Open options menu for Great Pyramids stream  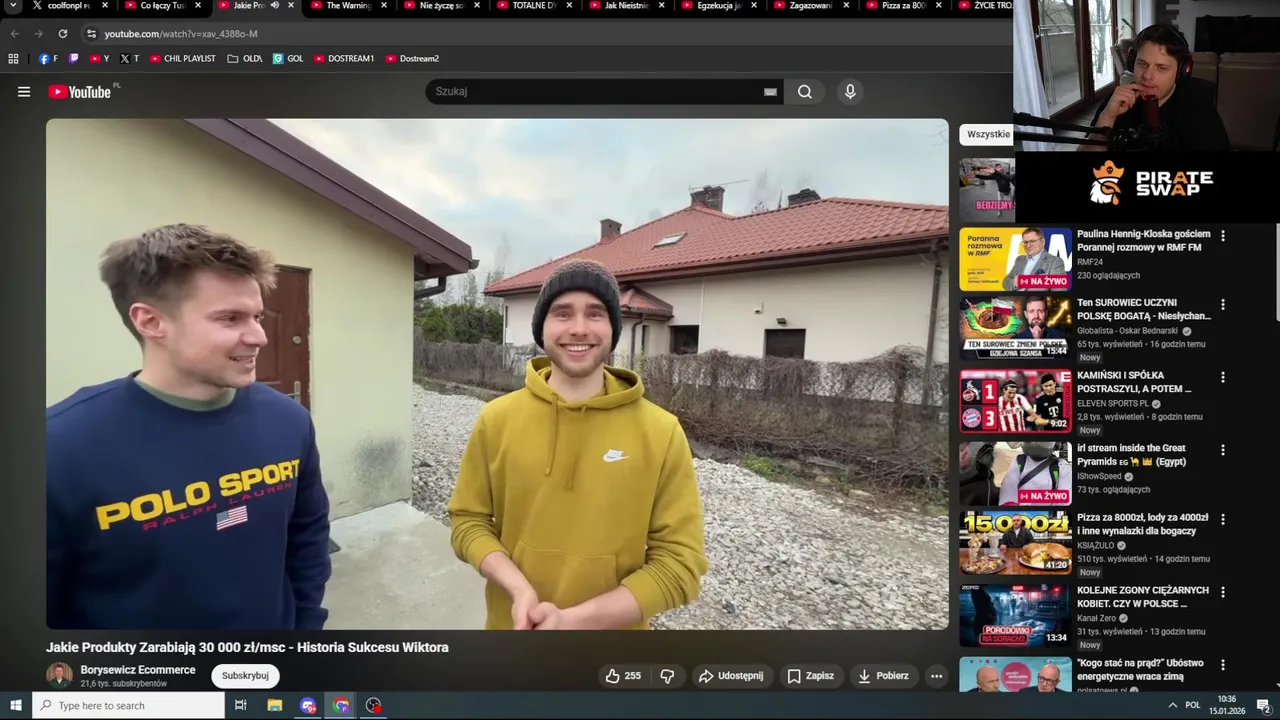pyautogui.click(x=1222, y=450)
